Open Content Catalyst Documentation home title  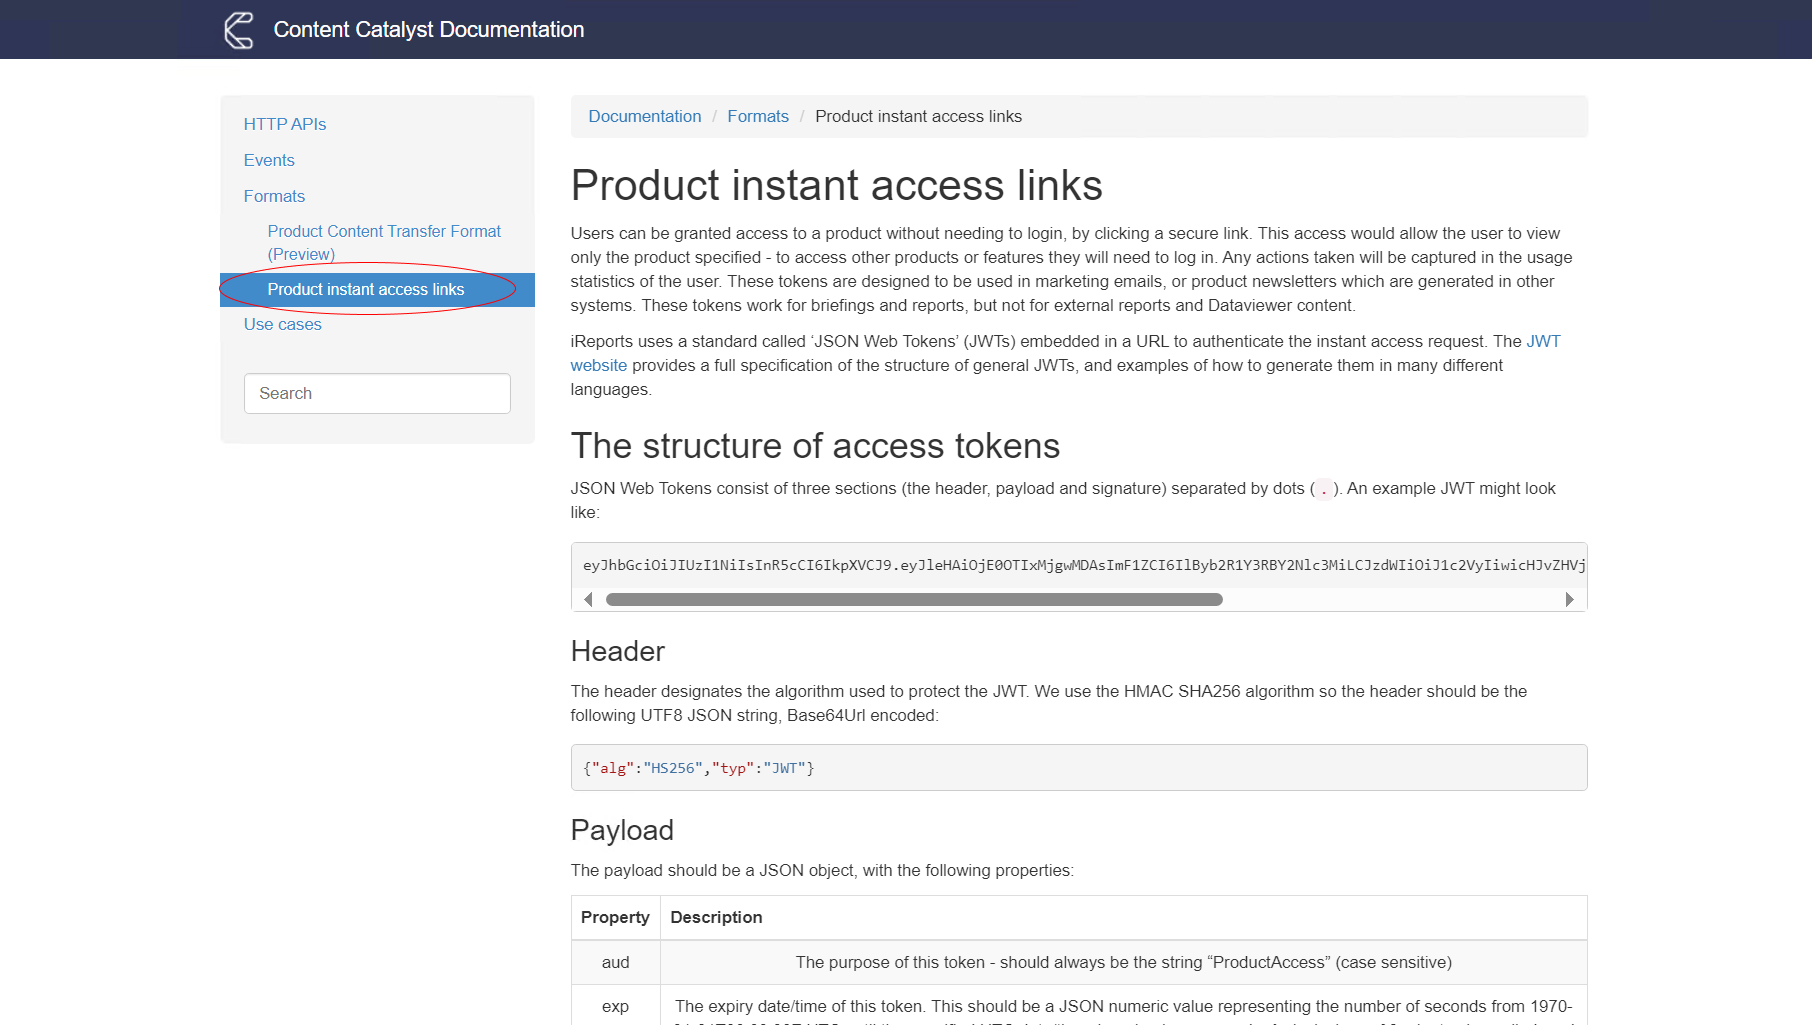click(428, 30)
